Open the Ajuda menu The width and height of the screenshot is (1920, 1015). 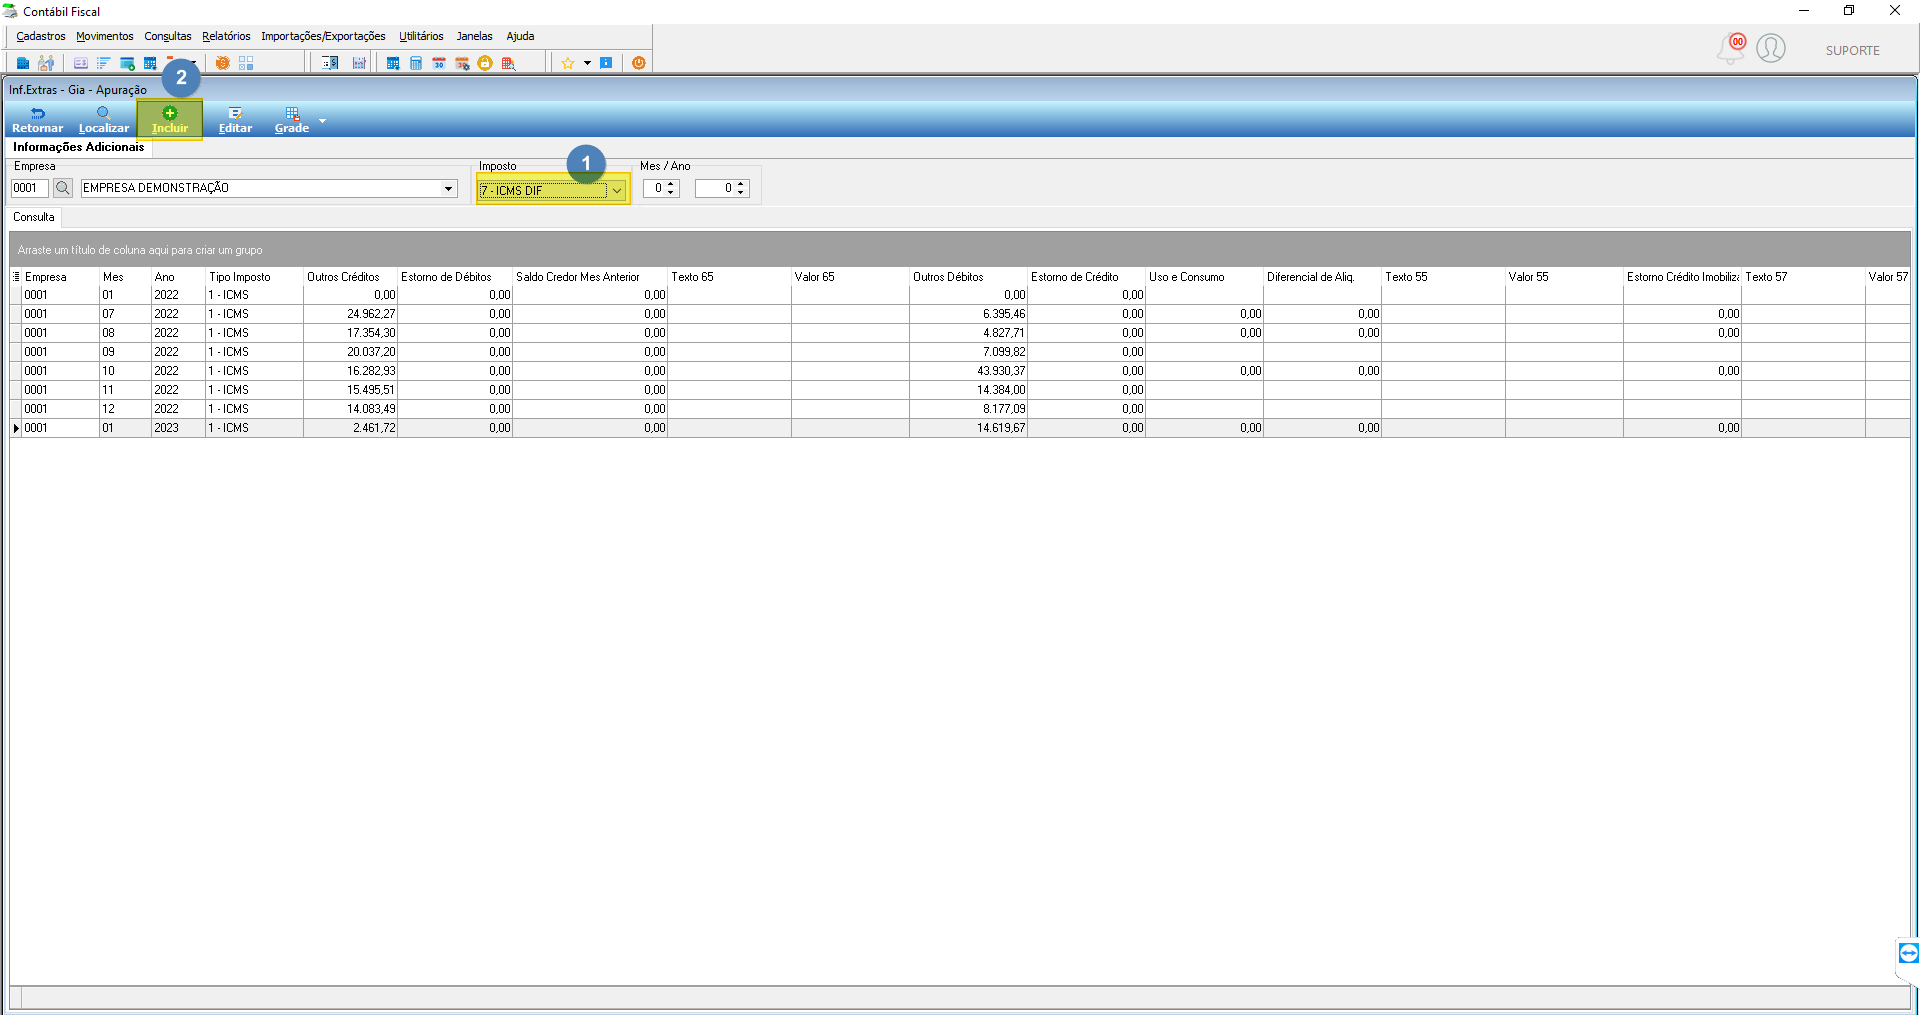(520, 36)
